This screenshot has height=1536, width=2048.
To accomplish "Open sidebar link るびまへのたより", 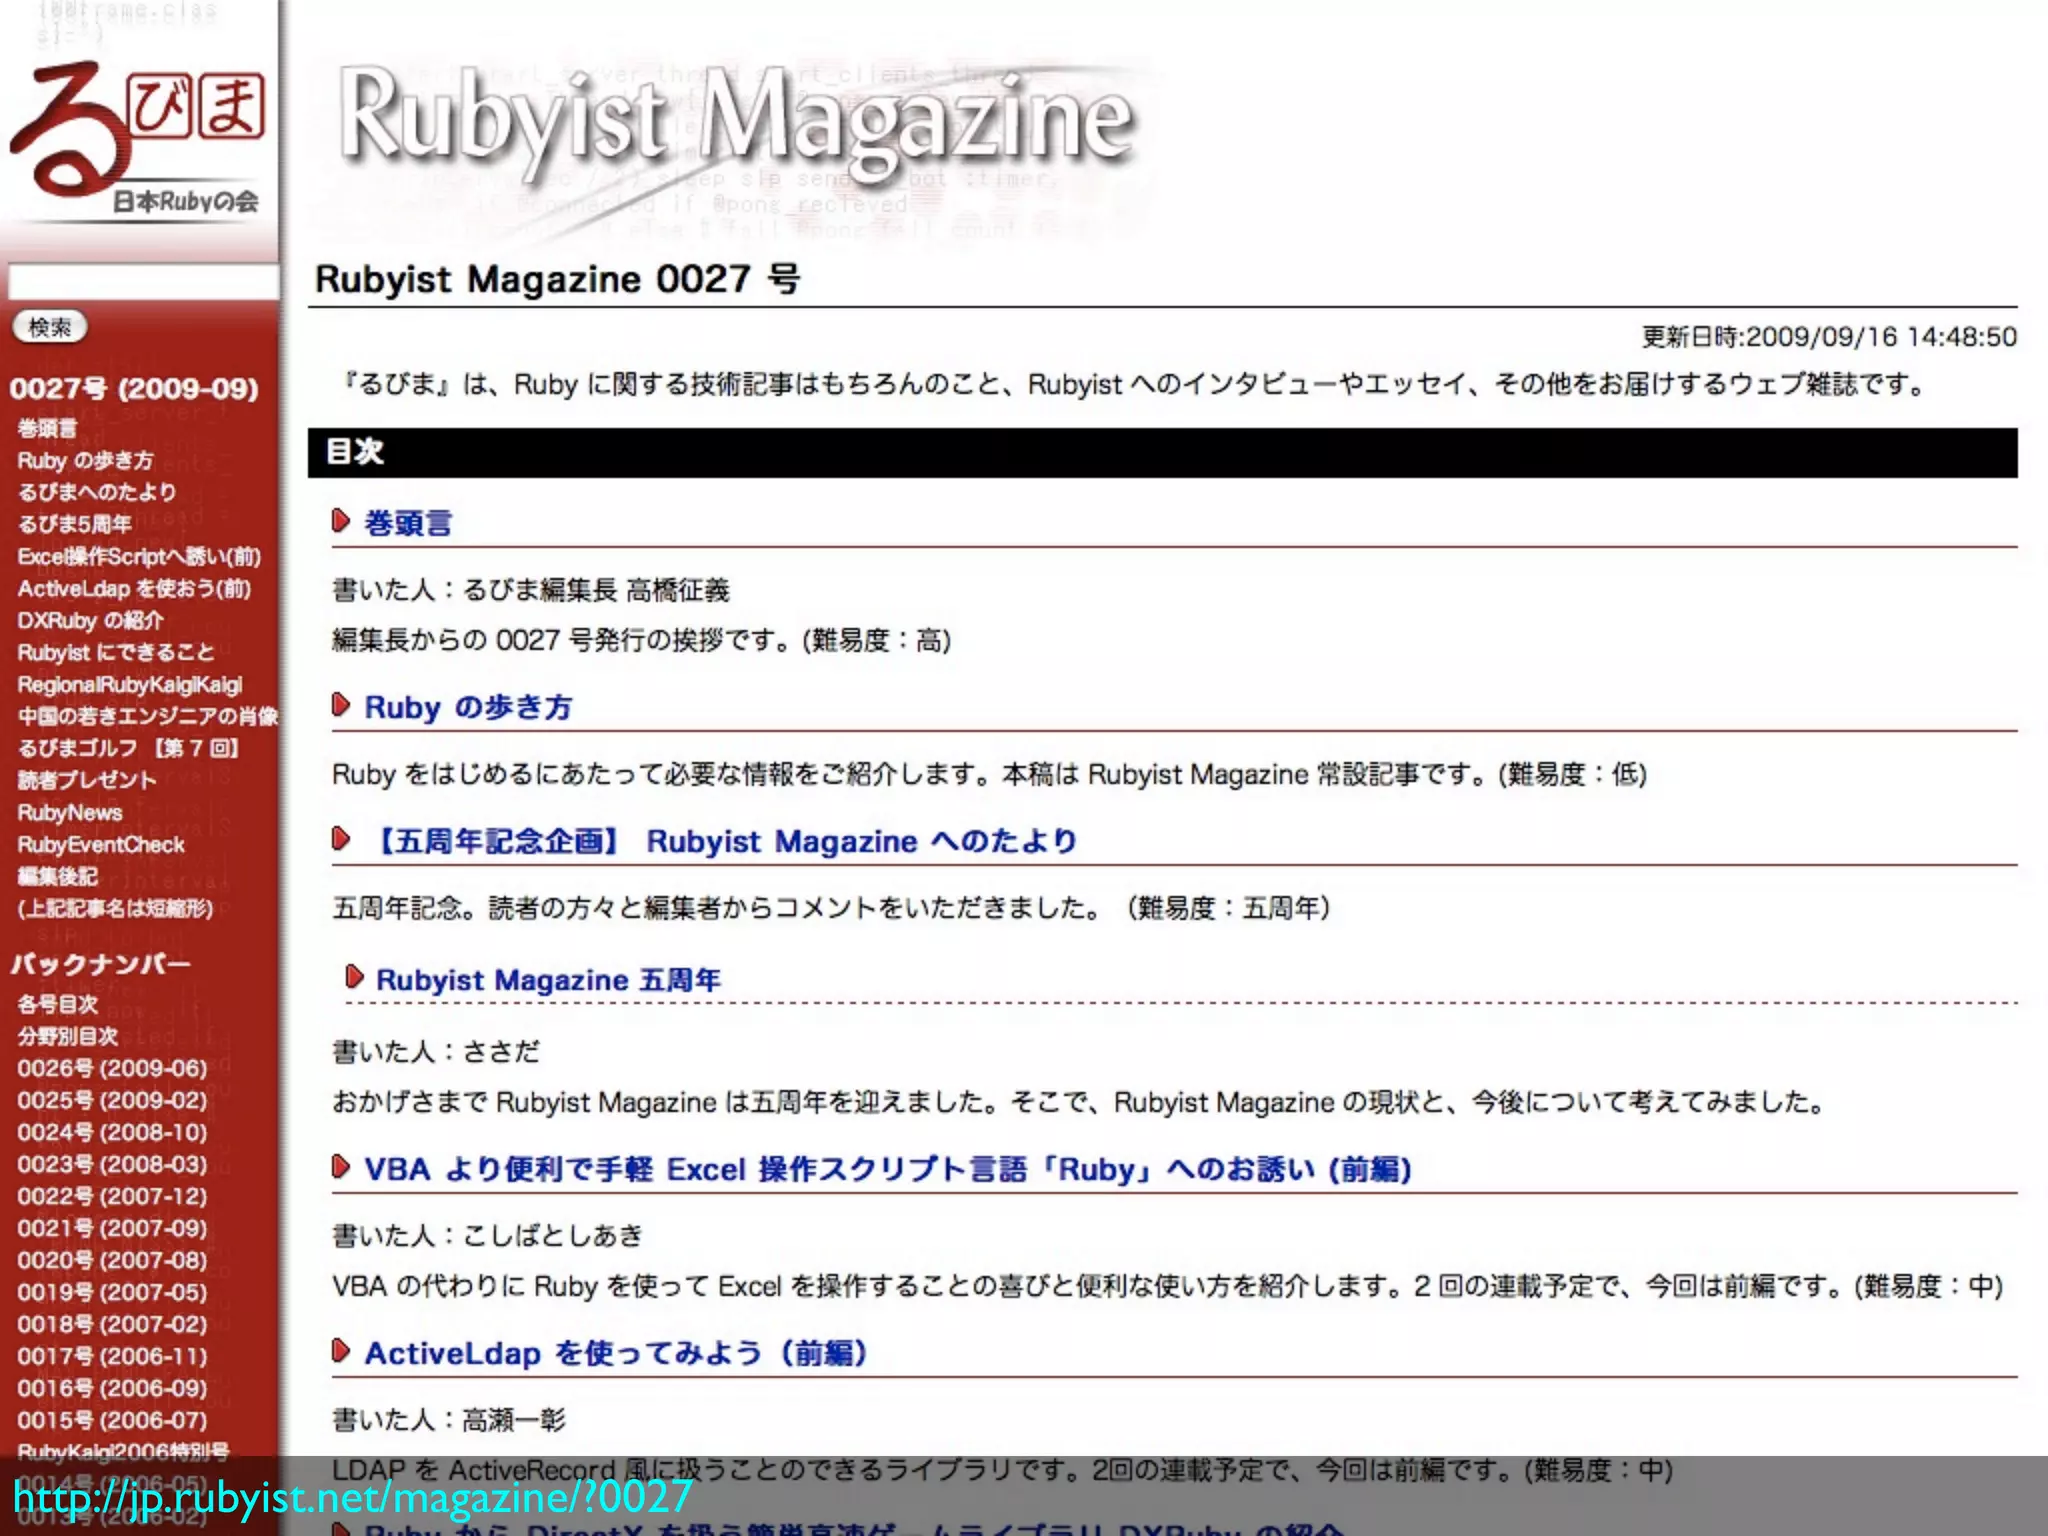I will pos(97,492).
